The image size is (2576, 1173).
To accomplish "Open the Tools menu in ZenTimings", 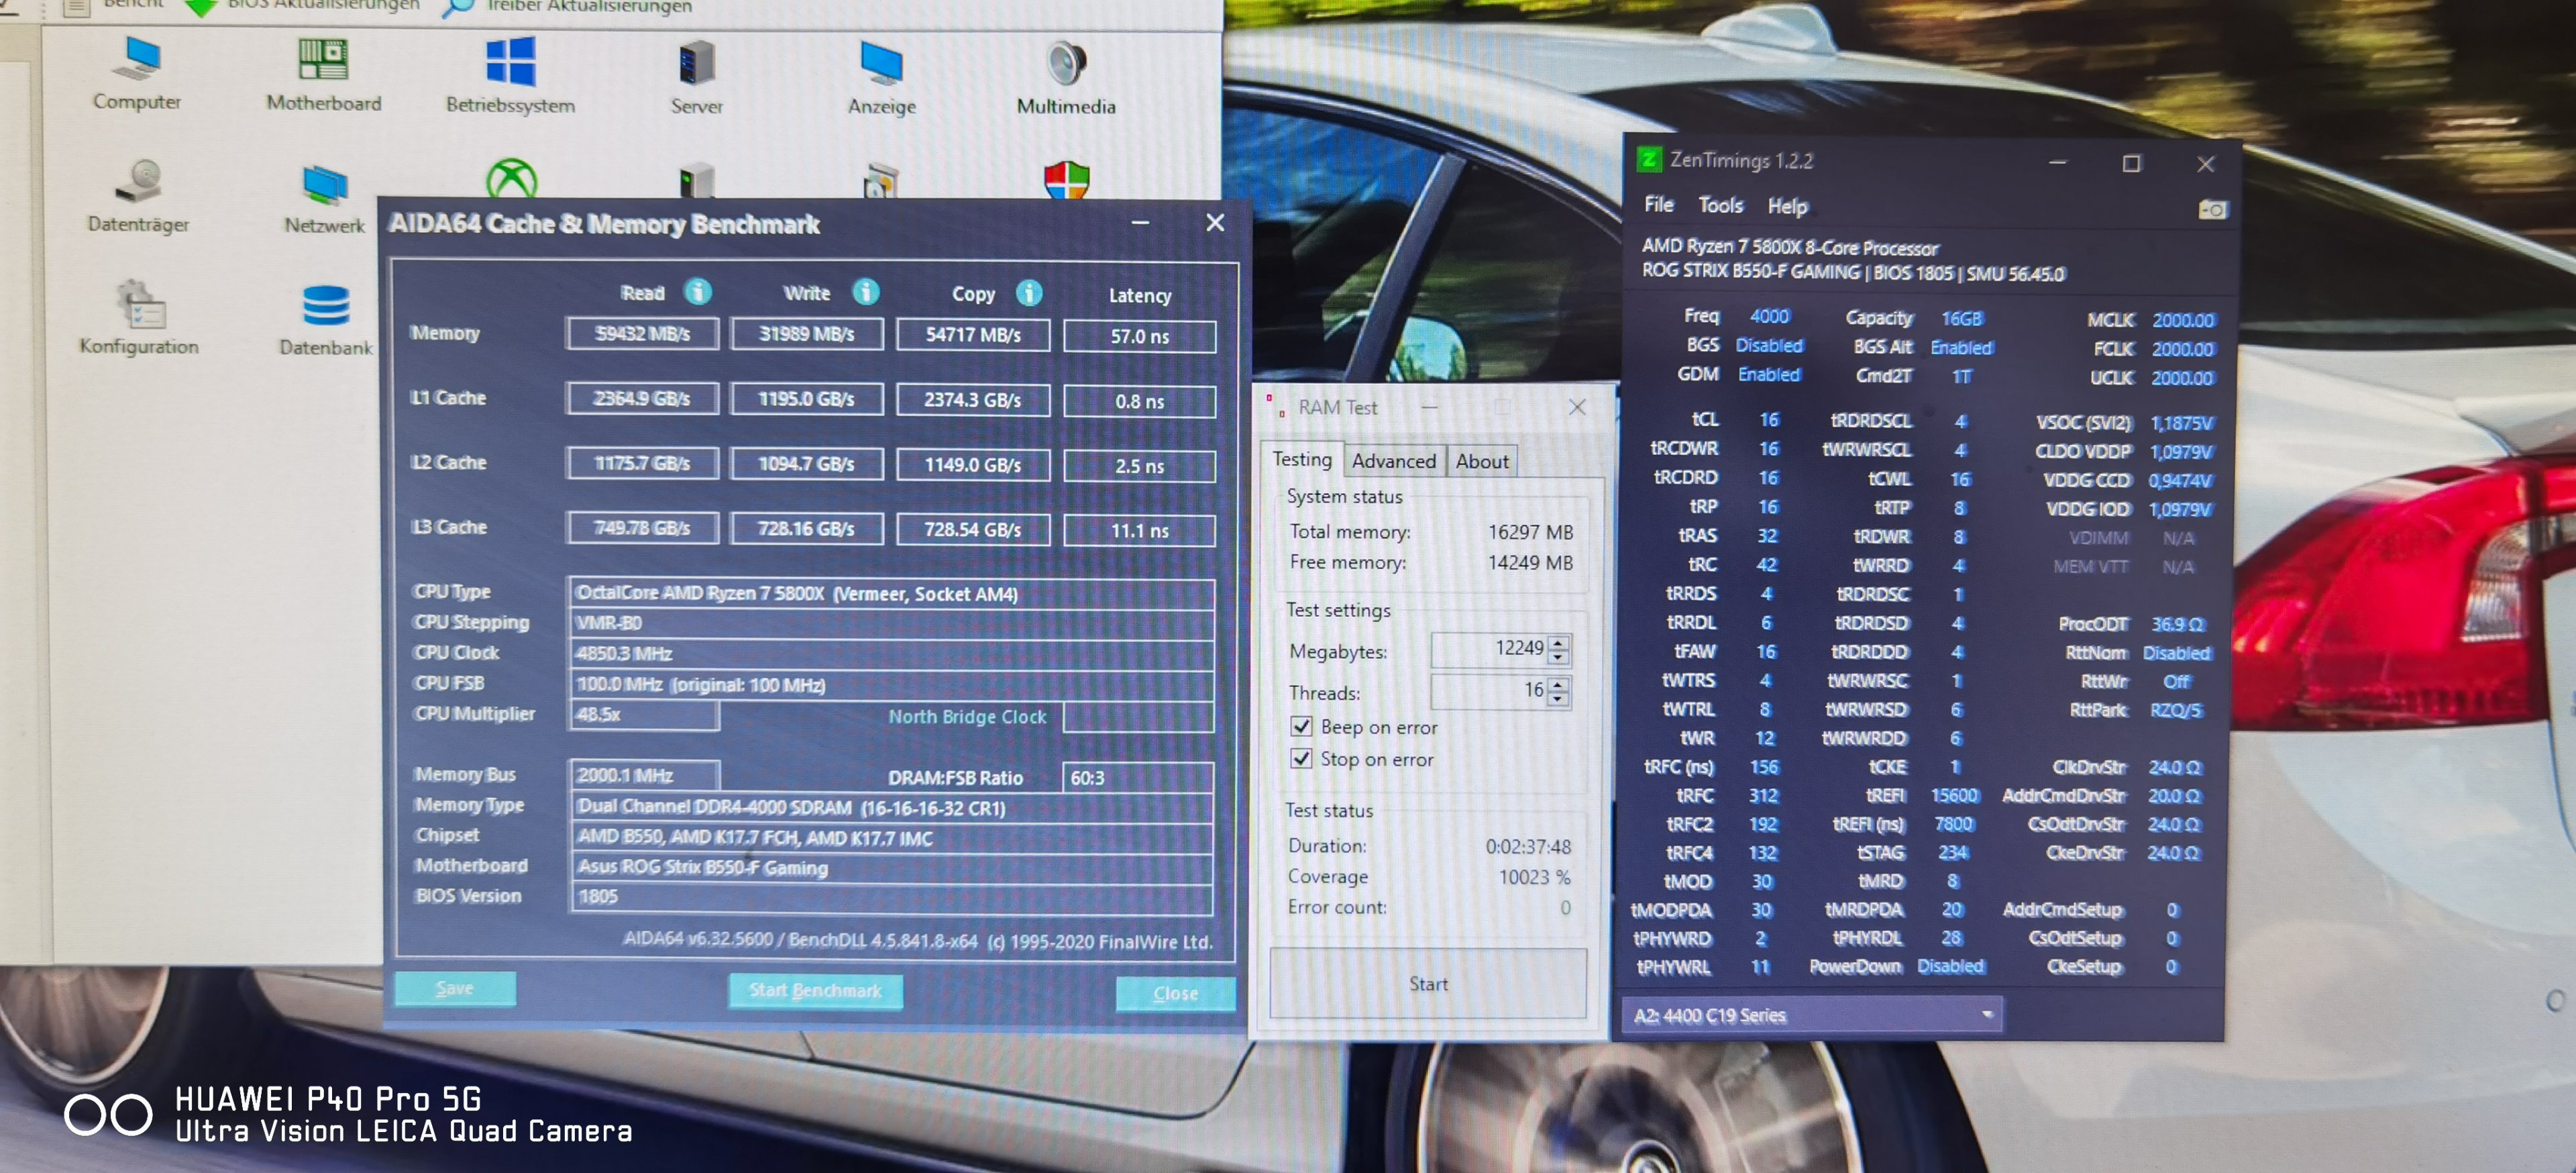I will click(1720, 205).
